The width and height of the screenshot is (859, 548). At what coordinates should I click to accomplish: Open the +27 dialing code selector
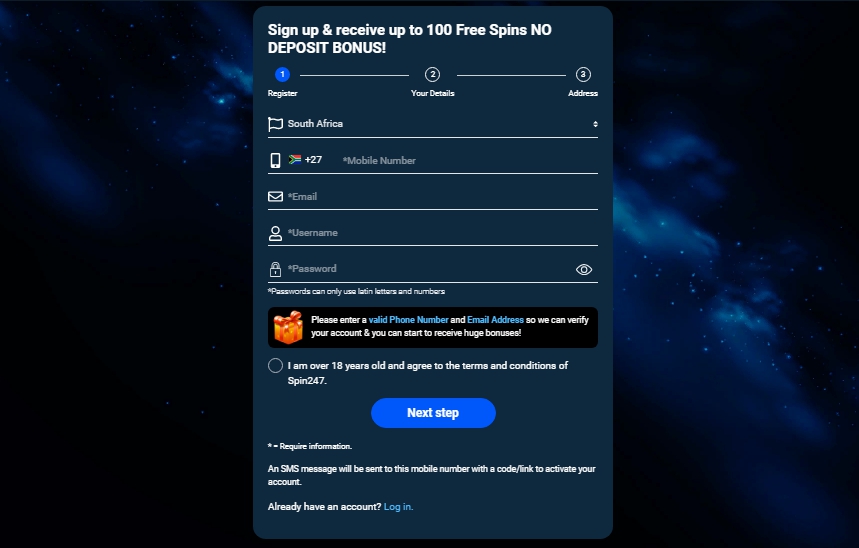point(305,159)
